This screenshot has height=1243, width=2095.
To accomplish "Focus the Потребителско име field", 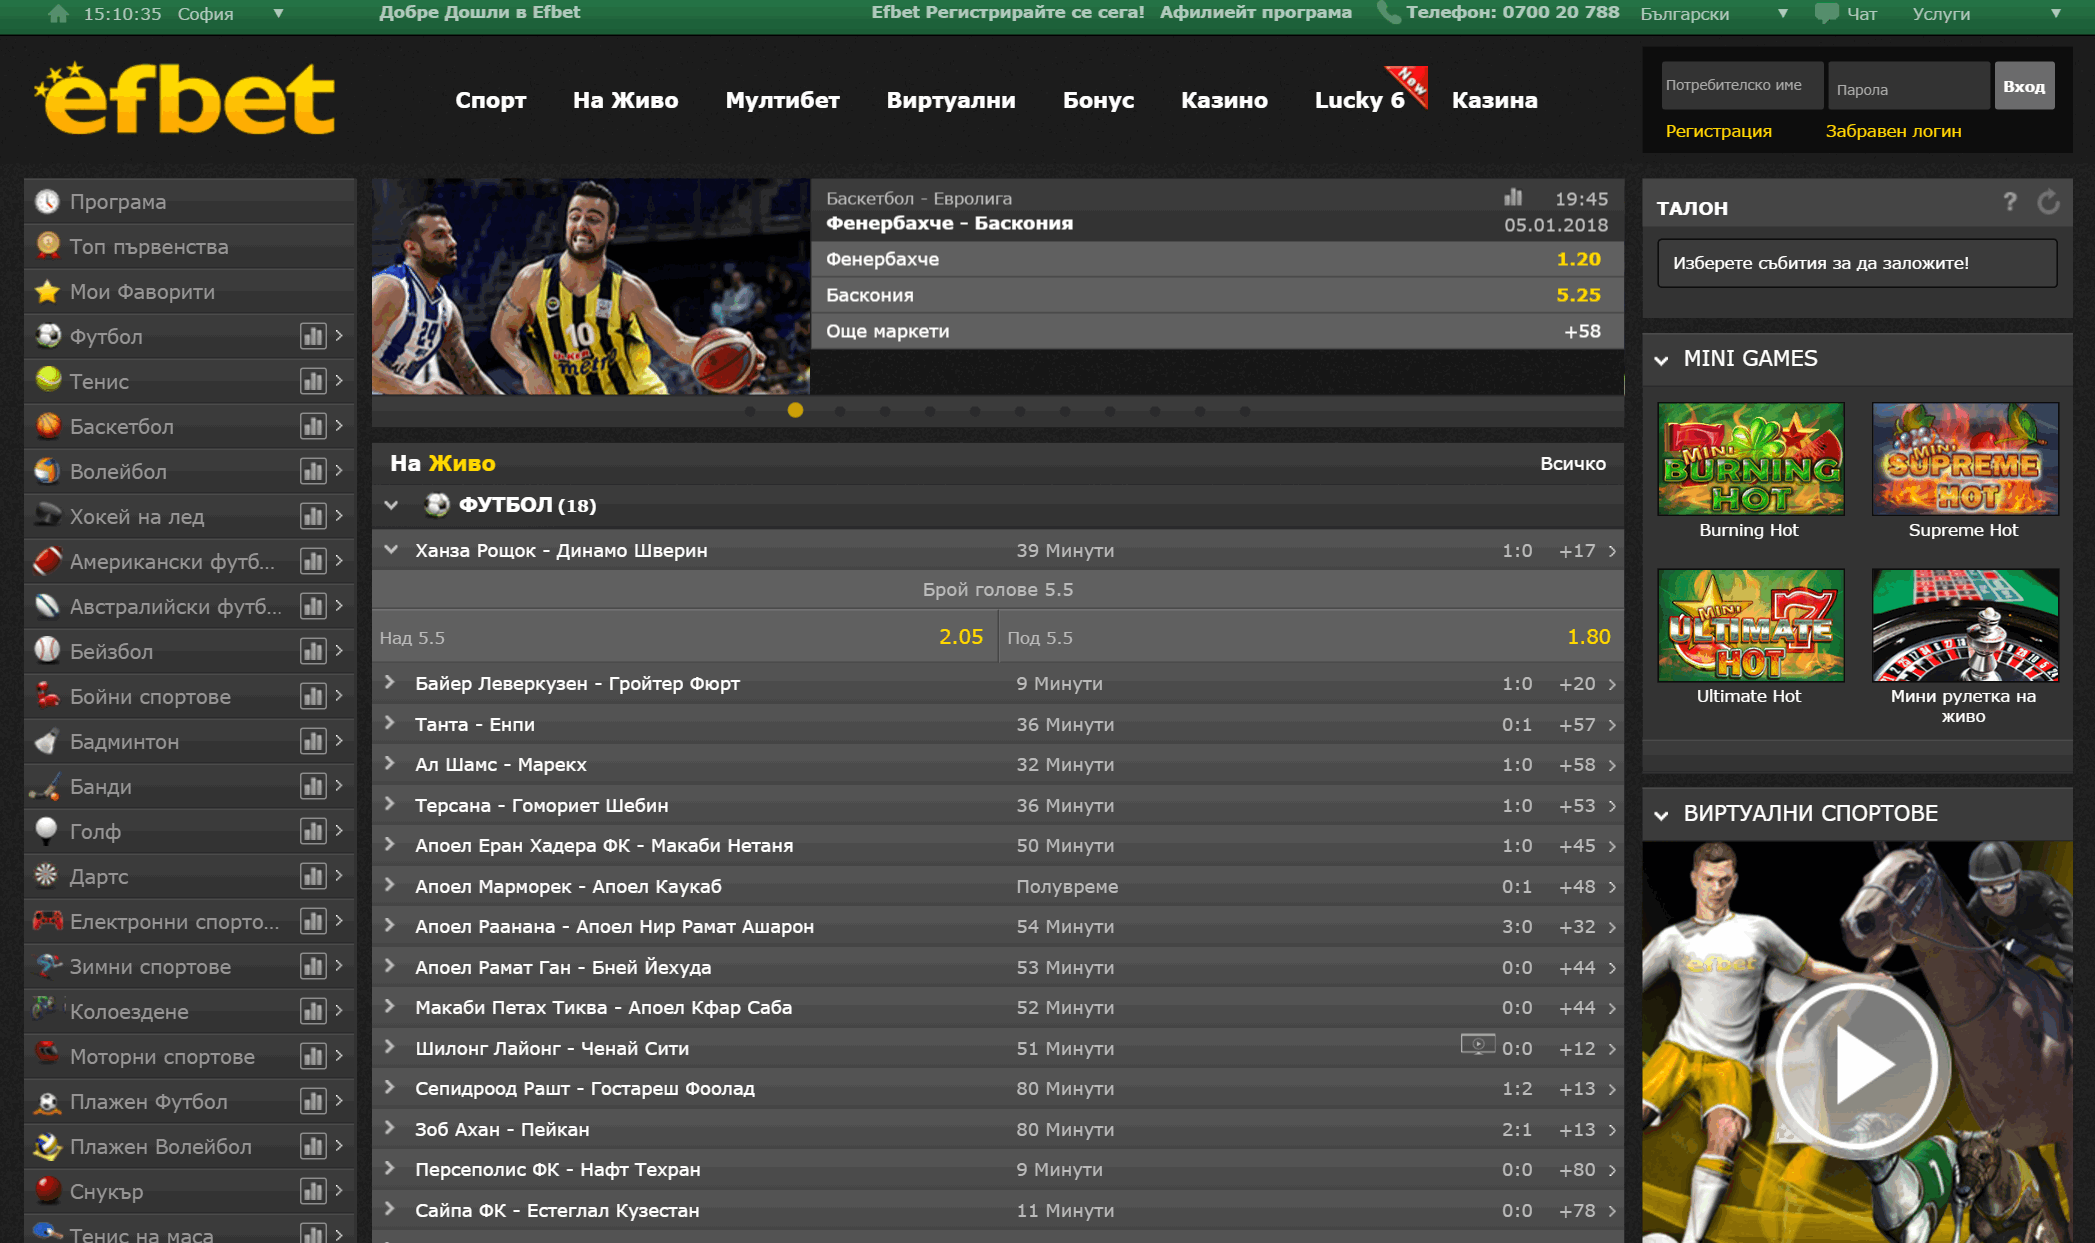I will (1743, 86).
